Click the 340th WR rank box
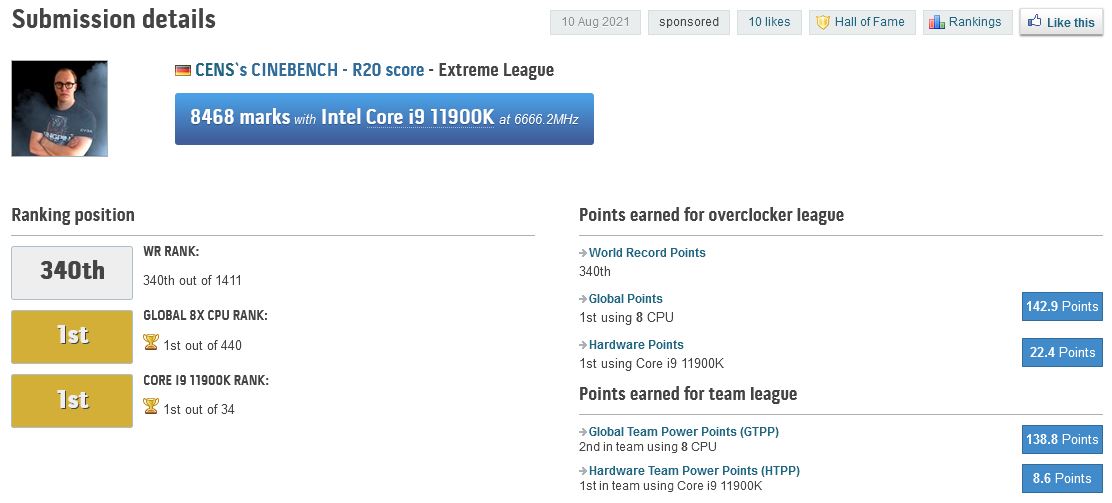Viewport: 1112px width, 503px height. point(72,272)
